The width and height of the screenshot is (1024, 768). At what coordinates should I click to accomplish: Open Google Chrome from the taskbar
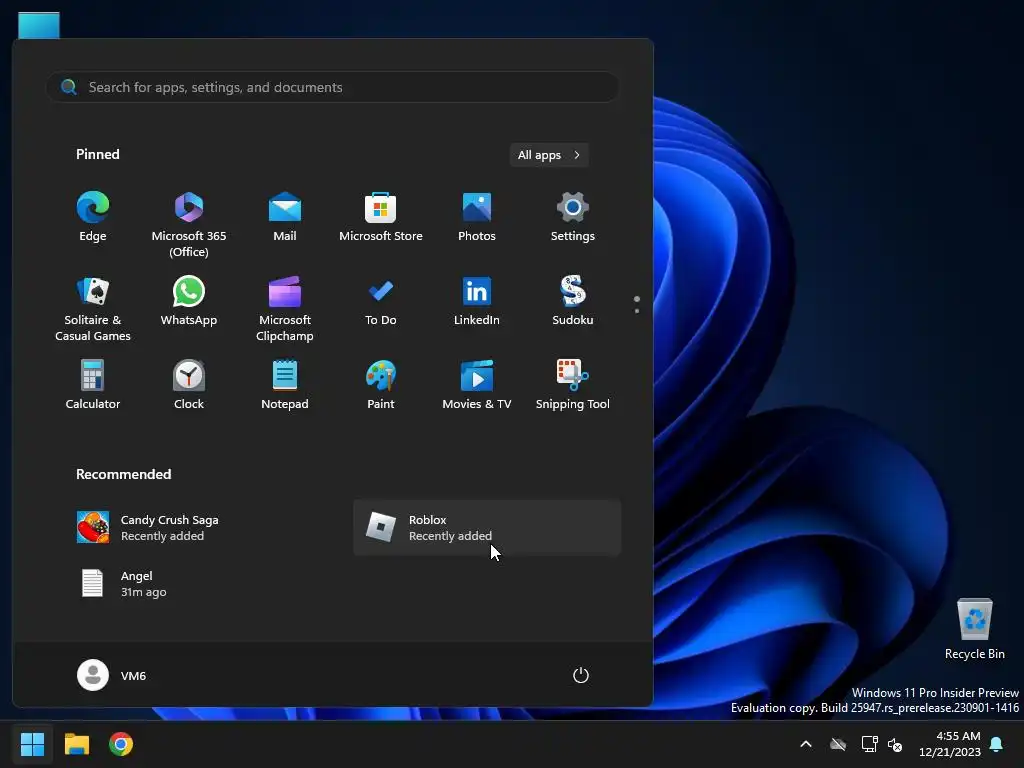(121, 744)
